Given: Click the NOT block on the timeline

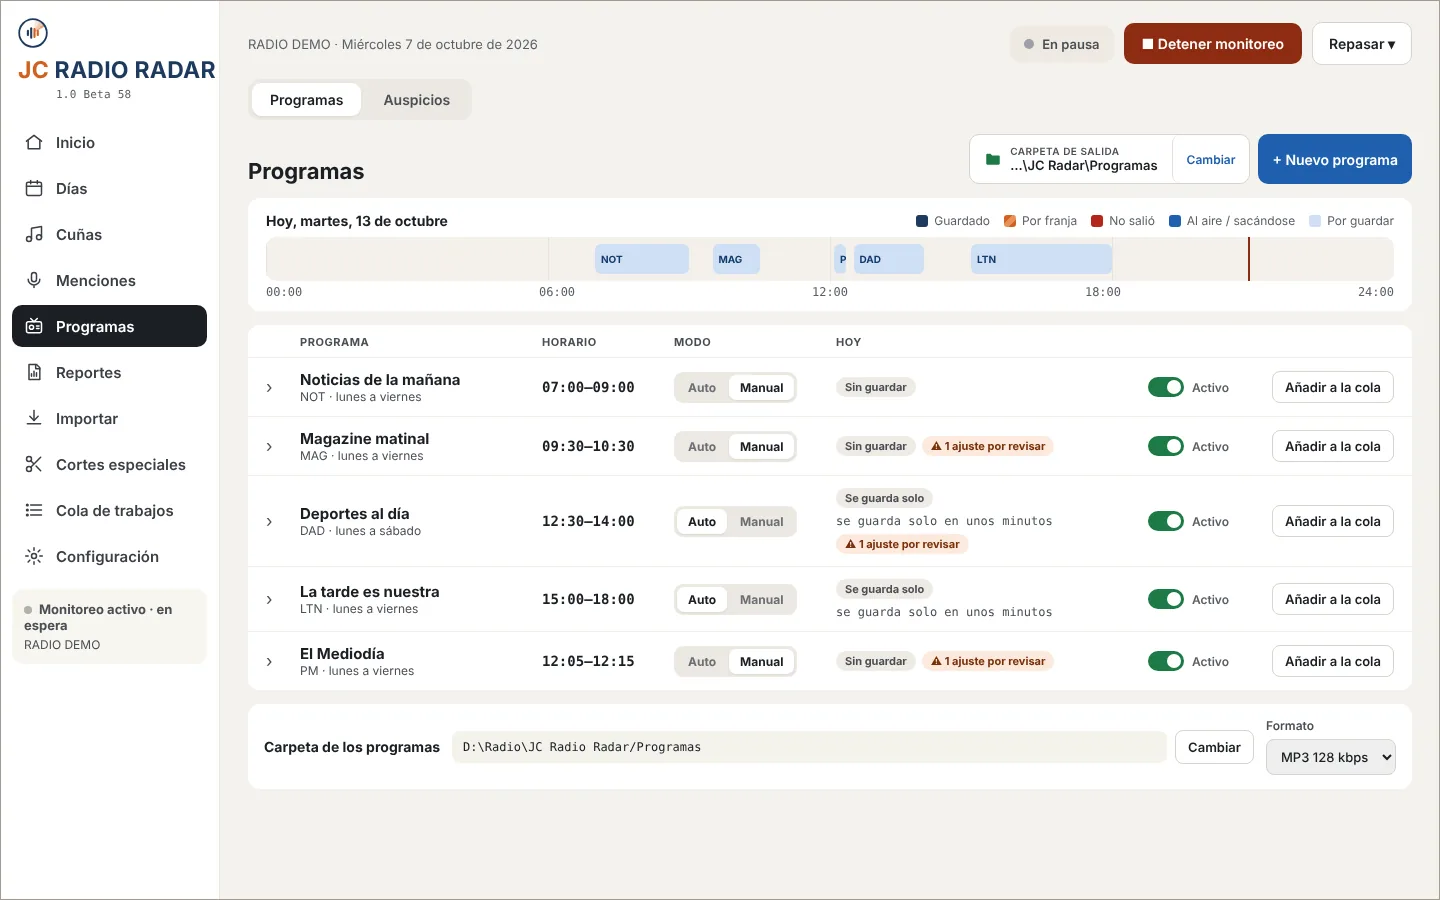Looking at the screenshot, I should [x=642, y=260].
